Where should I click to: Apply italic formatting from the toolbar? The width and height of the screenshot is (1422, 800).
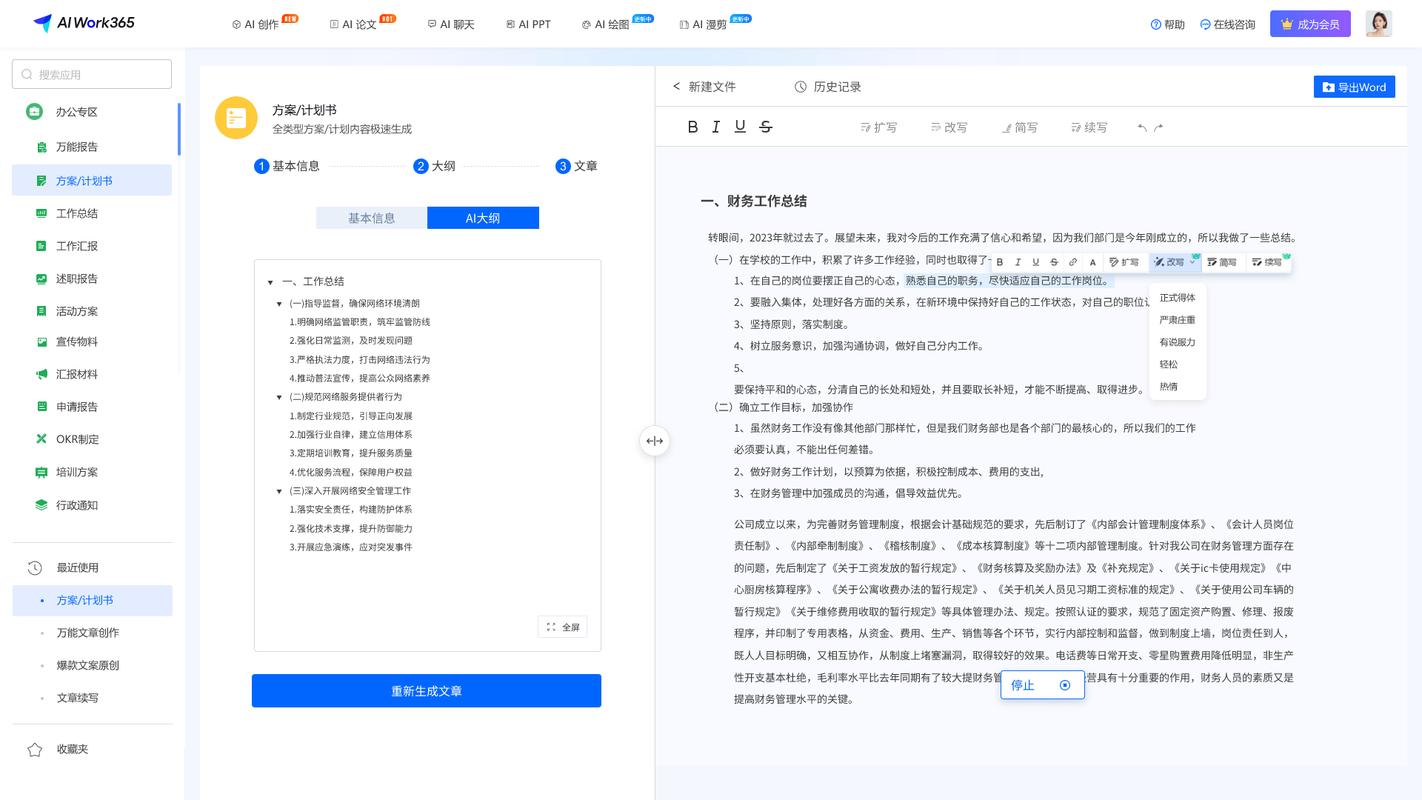coord(717,126)
